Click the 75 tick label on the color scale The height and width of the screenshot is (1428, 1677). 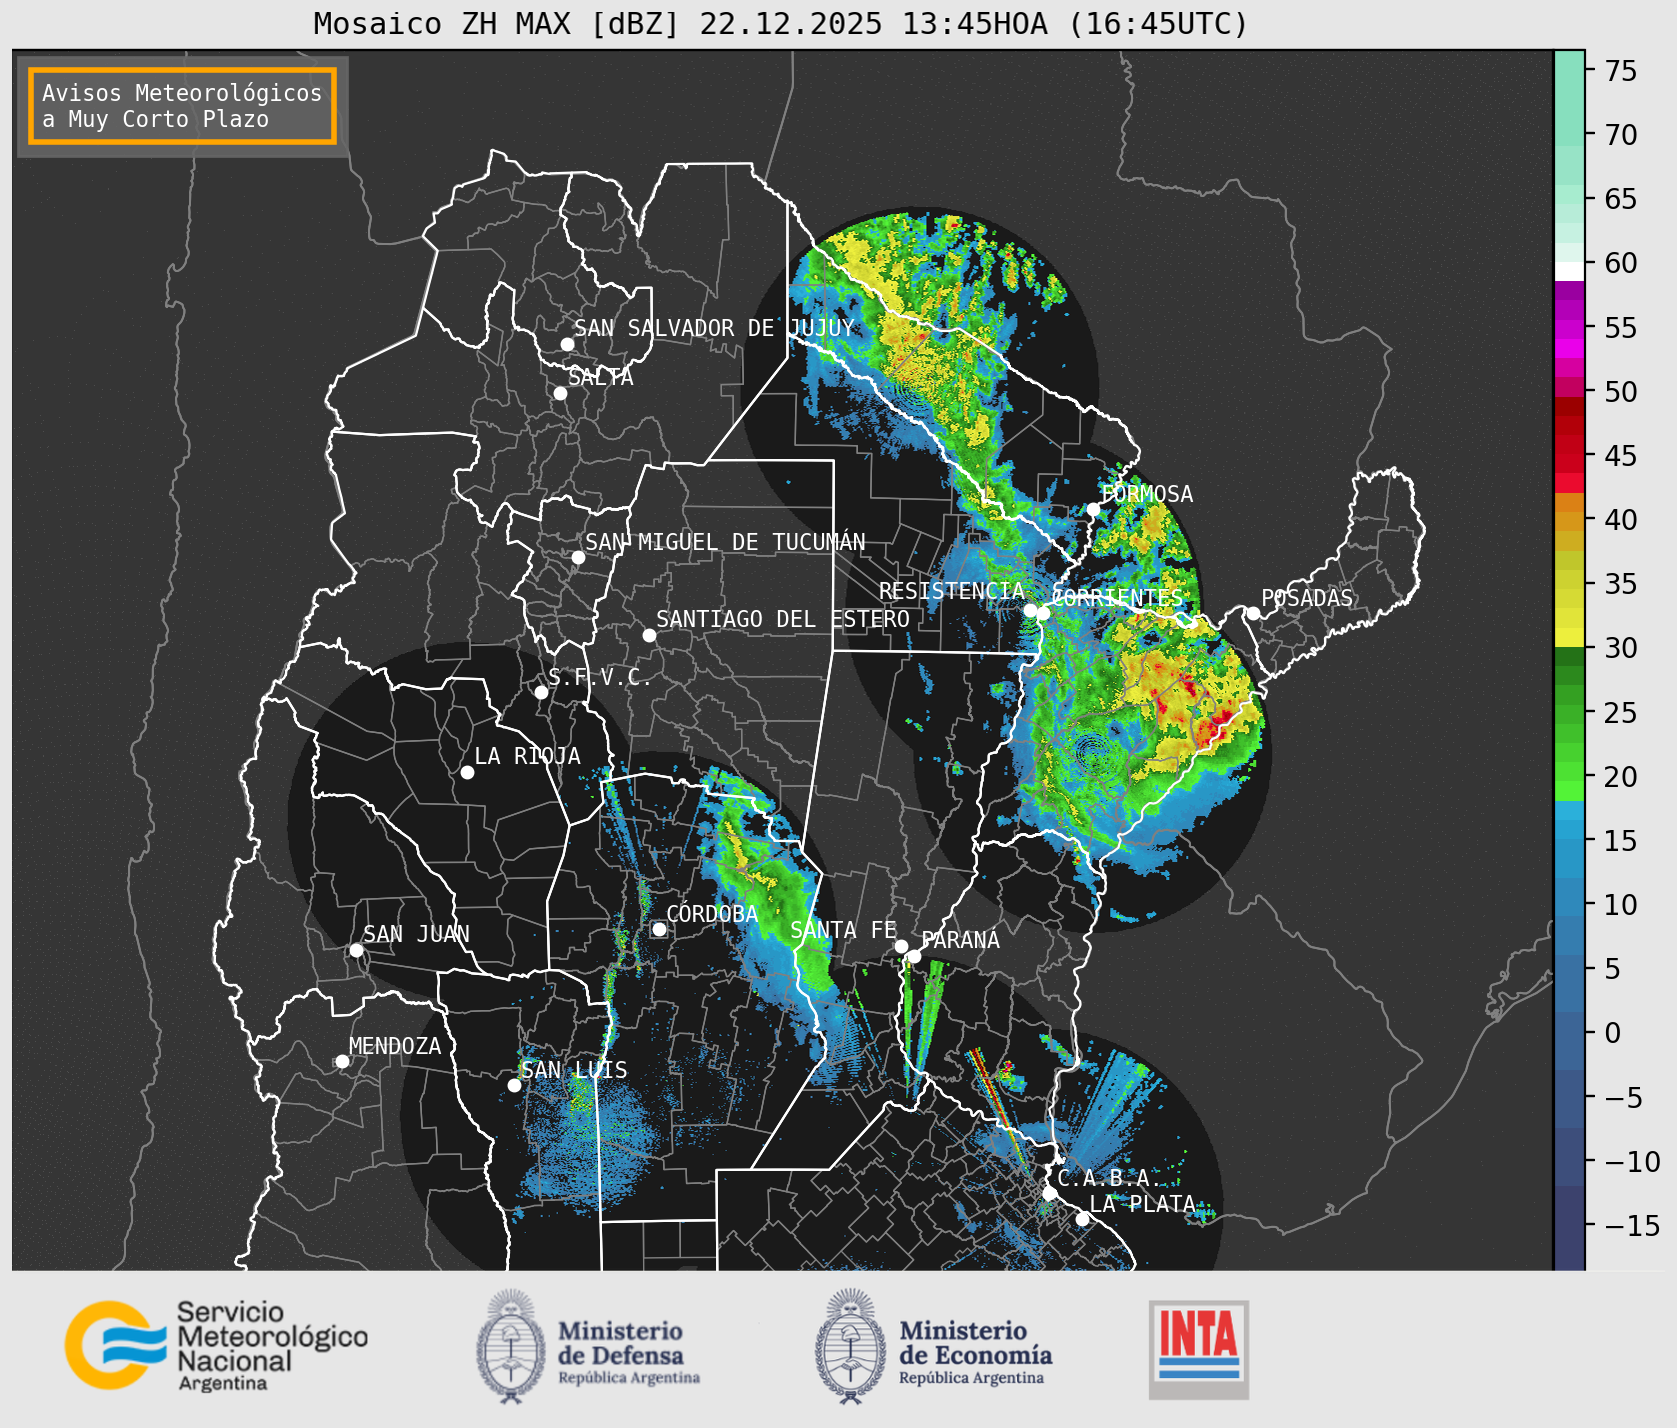1621,71
